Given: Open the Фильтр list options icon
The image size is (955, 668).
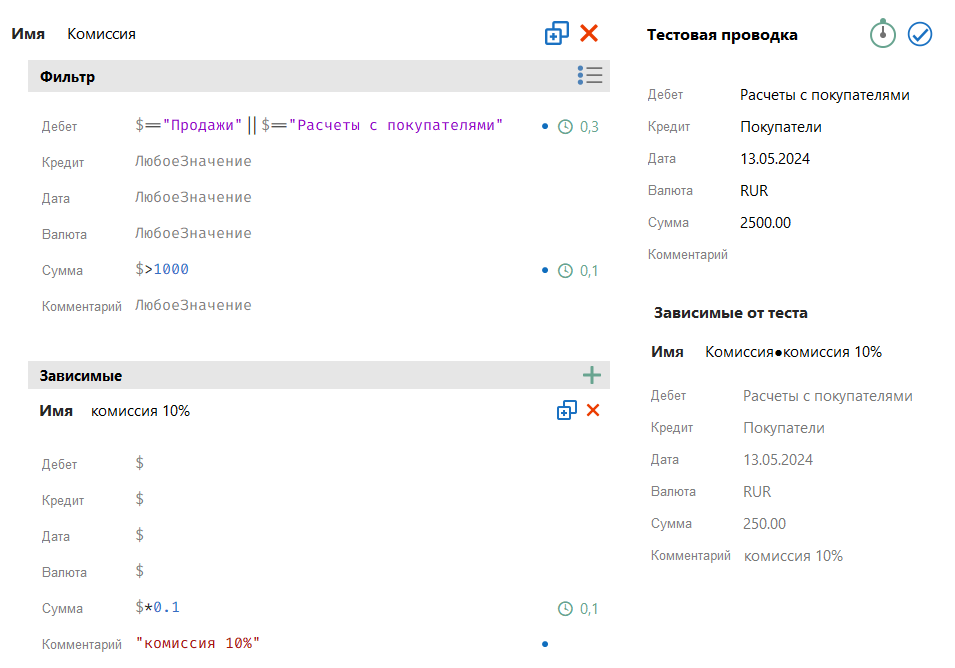Looking at the screenshot, I should (590, 76).
